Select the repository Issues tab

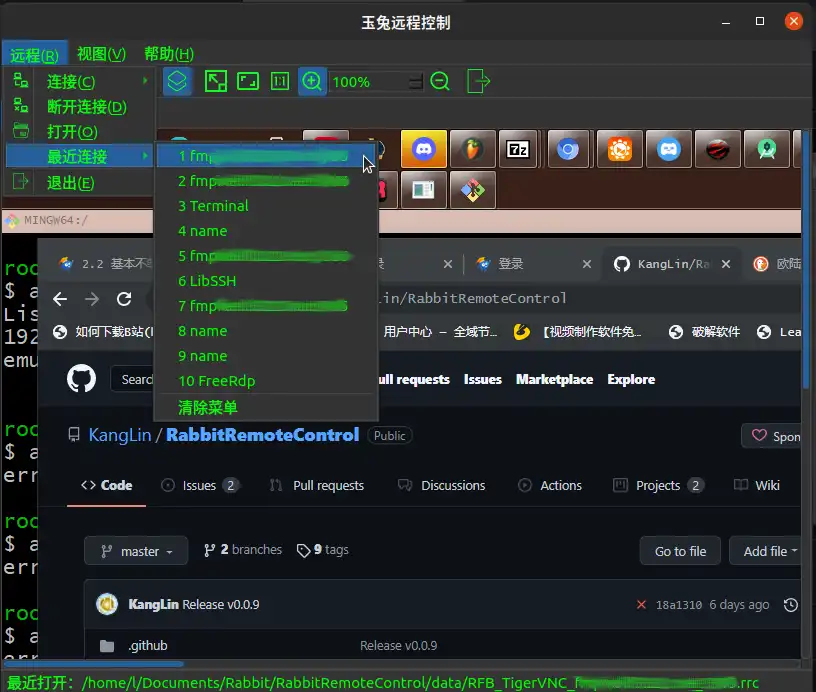[x=200, y=485]
